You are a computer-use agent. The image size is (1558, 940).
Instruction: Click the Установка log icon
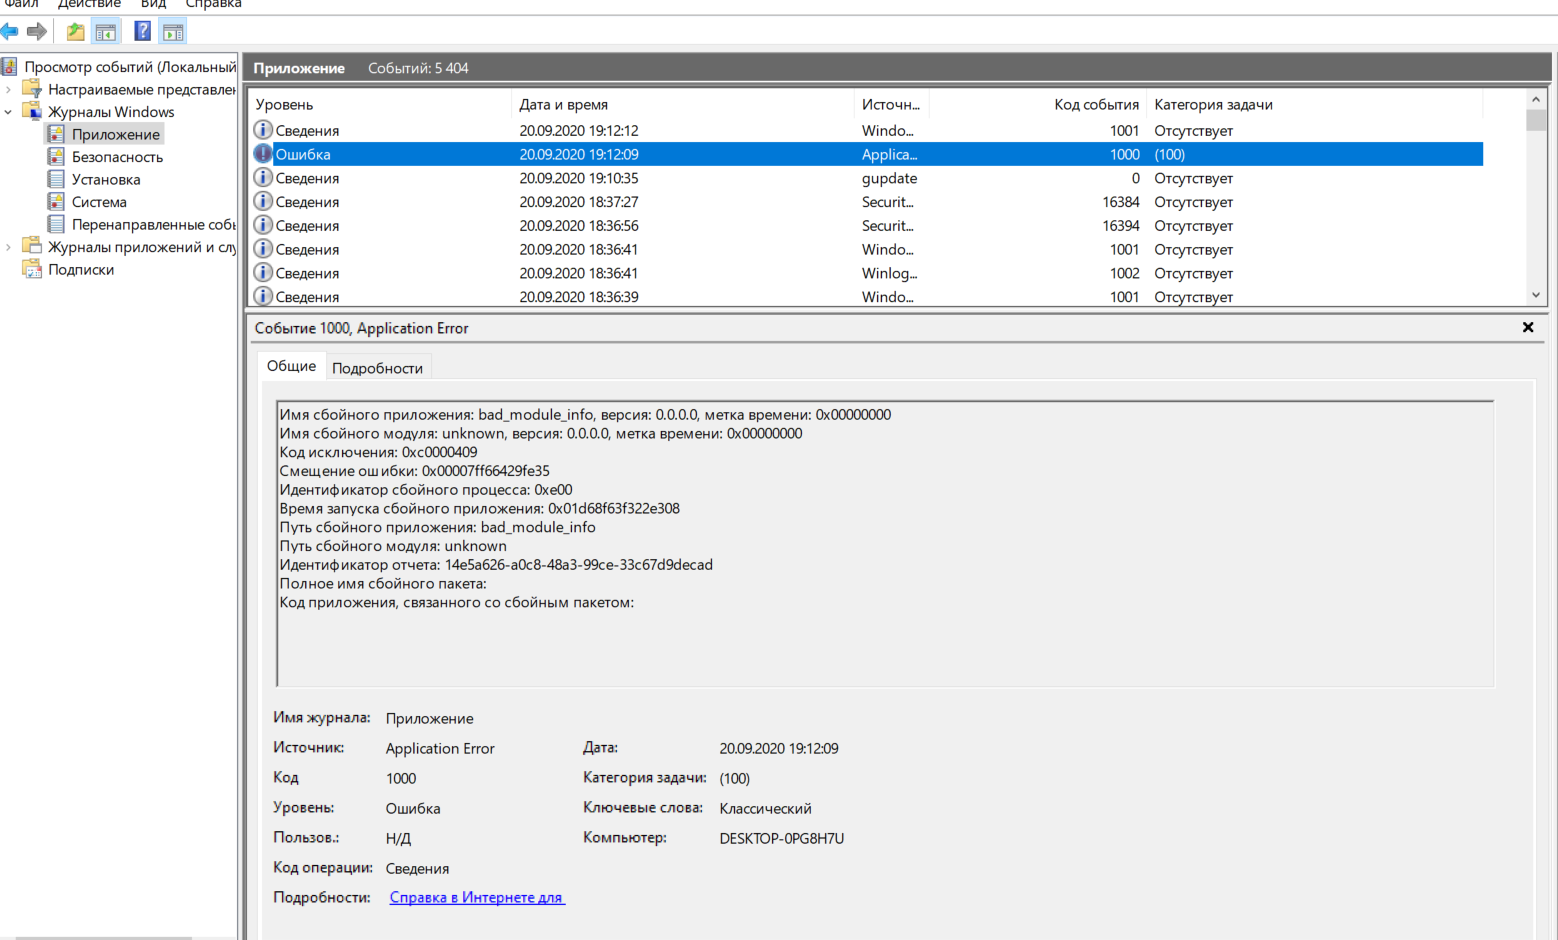click(56, 179)
